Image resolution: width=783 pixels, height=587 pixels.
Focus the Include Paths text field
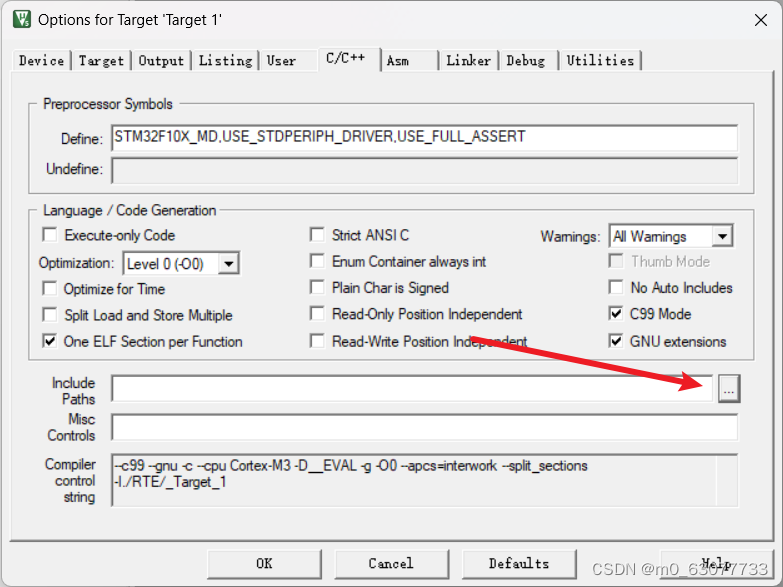pos(412,388)
